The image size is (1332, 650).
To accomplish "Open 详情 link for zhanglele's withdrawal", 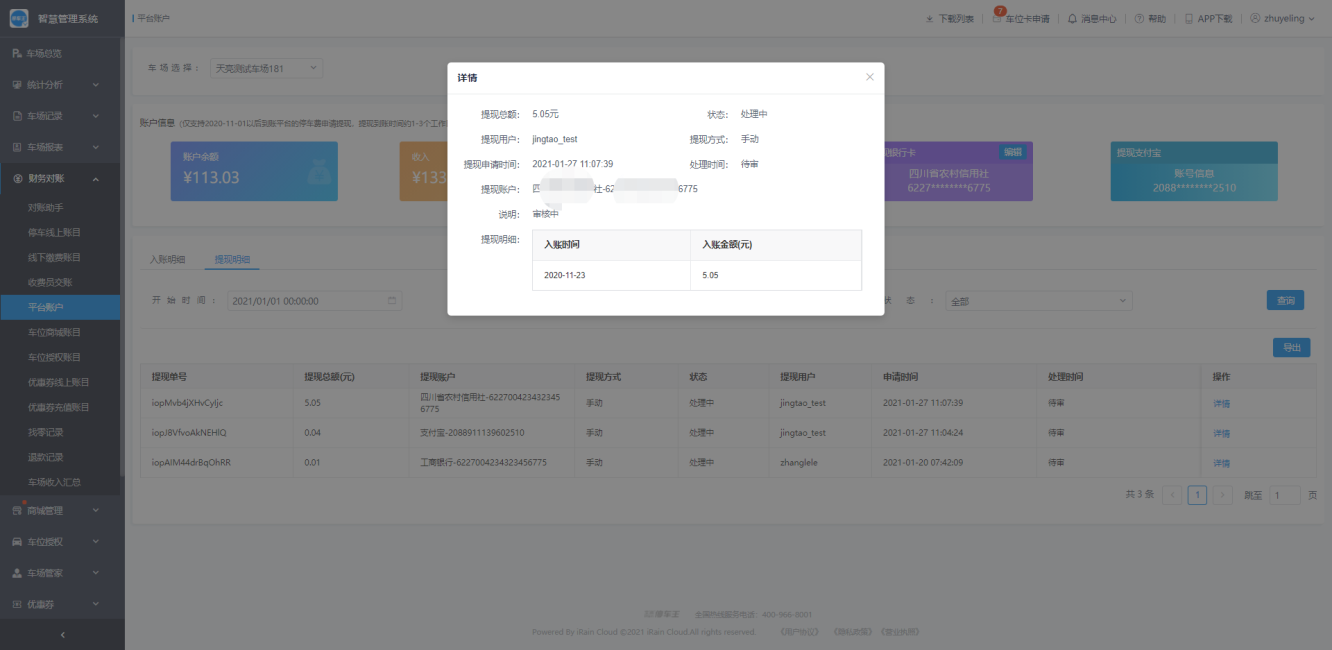I will point(1221,463).
